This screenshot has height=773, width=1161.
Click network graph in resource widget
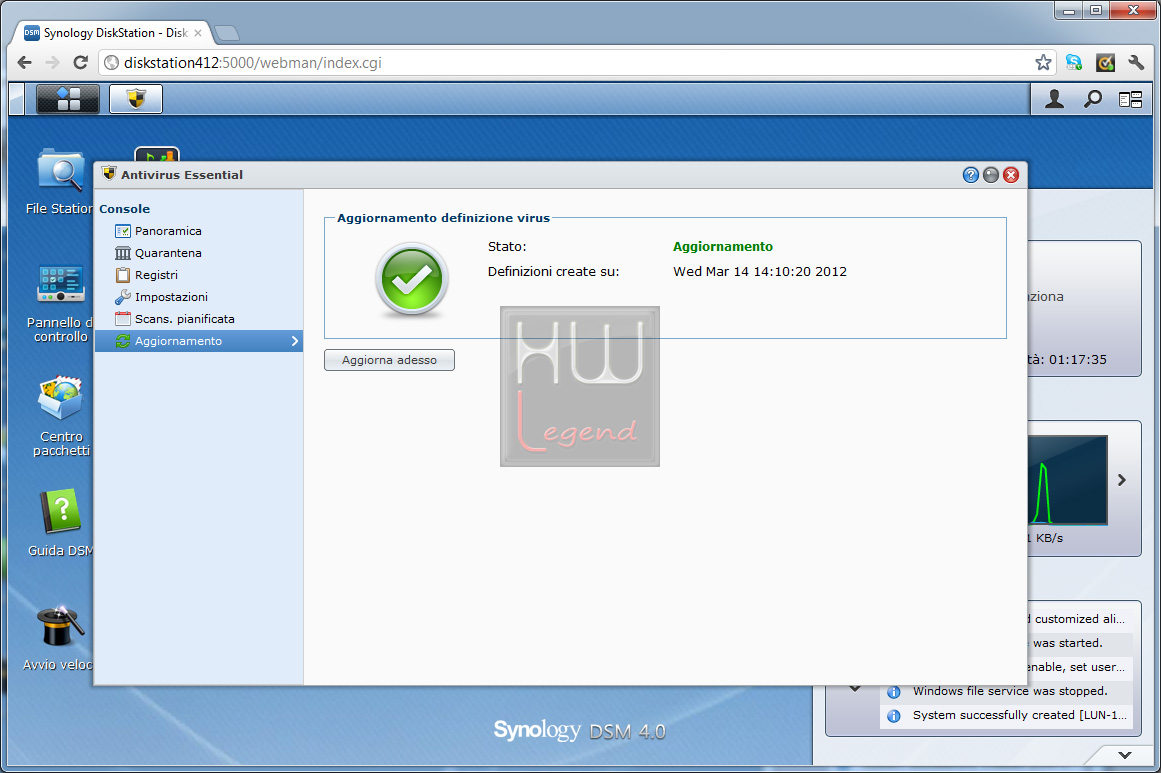click(1068, 480)
